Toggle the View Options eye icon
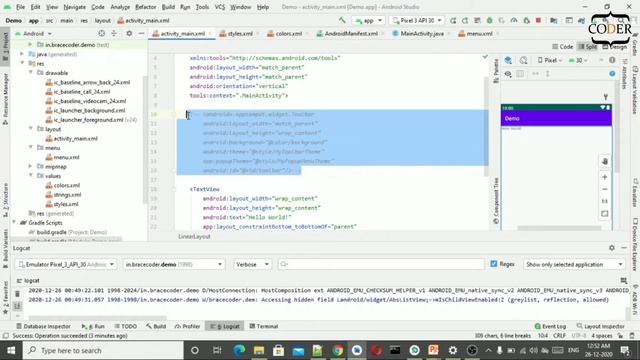This screenshot has width=640, height=360. [508, 74]
